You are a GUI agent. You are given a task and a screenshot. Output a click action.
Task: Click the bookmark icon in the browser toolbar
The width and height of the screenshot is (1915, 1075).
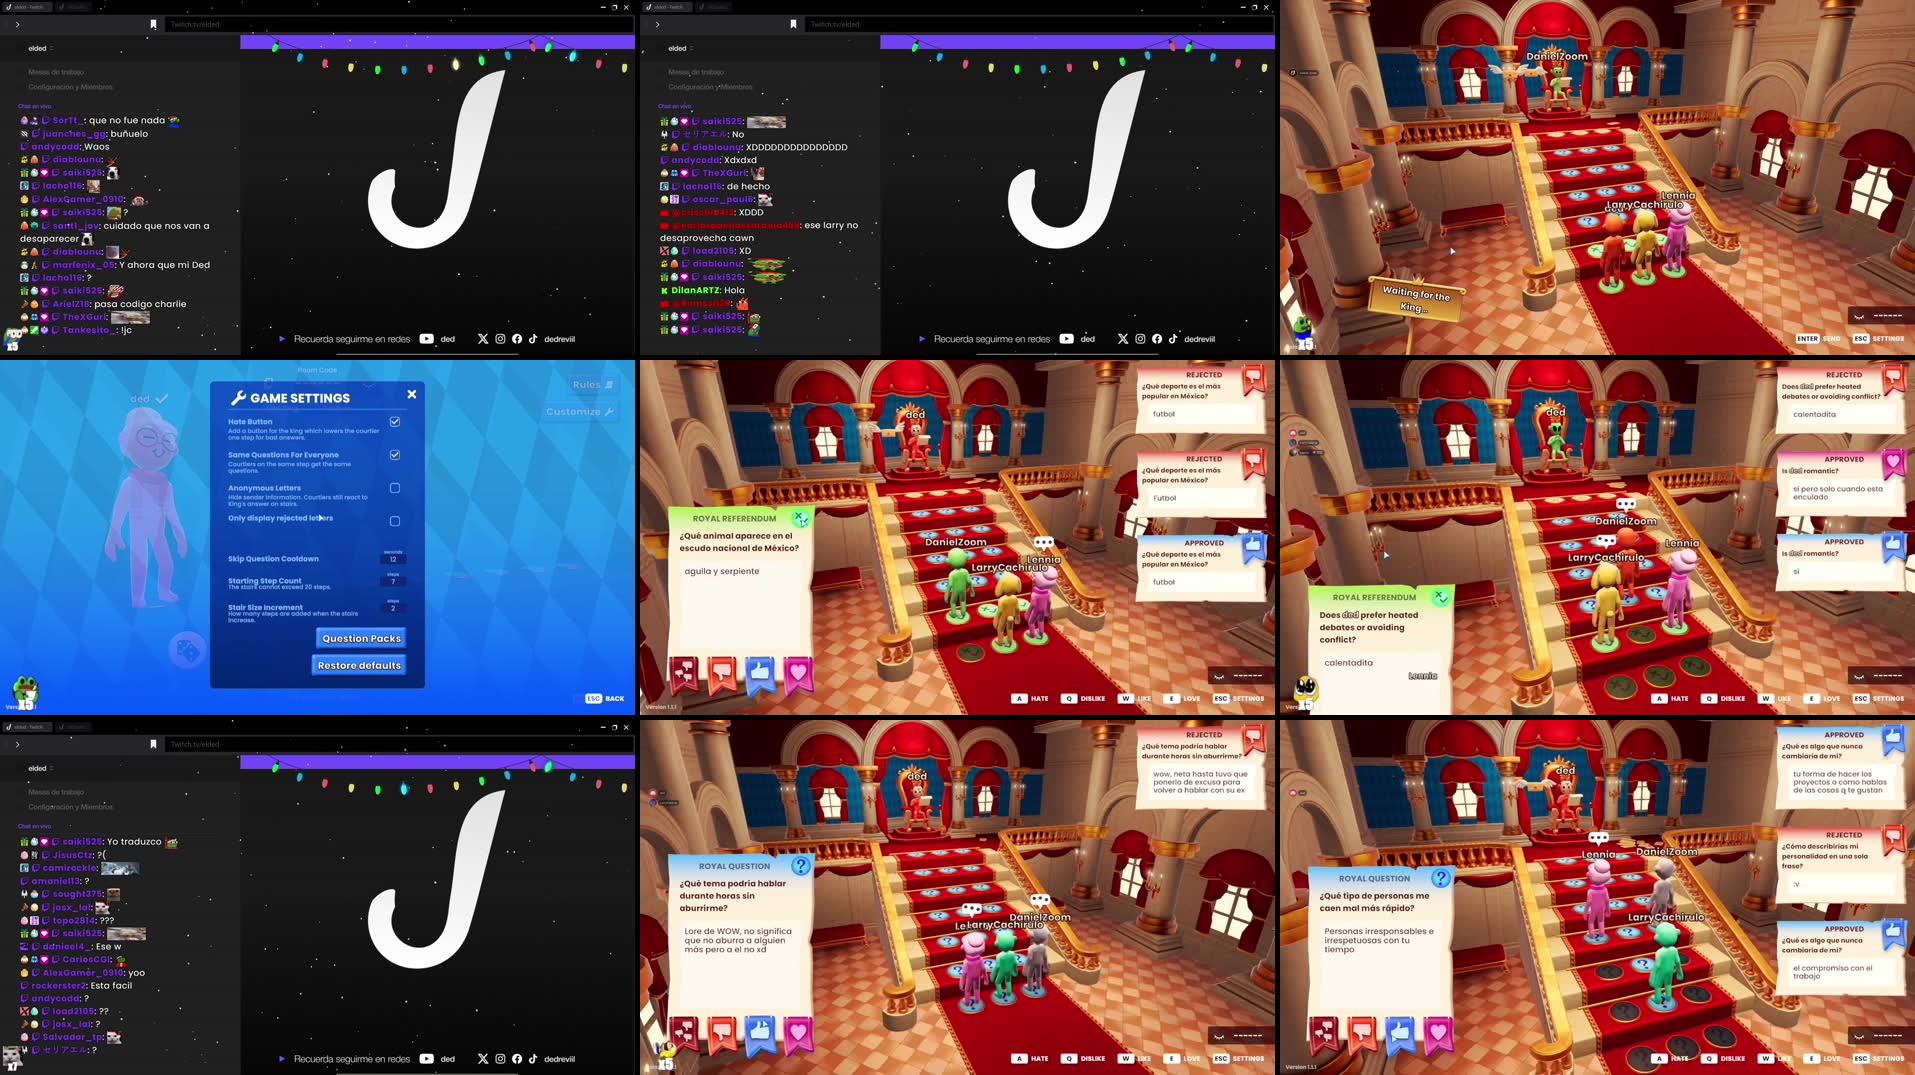click(x=151, y=24)
